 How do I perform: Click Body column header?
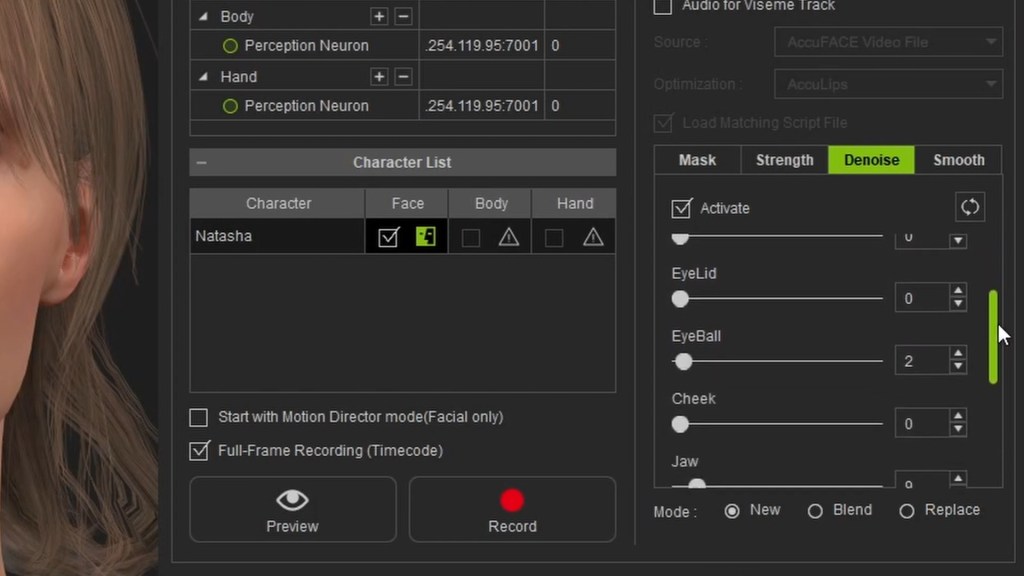point(490,204)
